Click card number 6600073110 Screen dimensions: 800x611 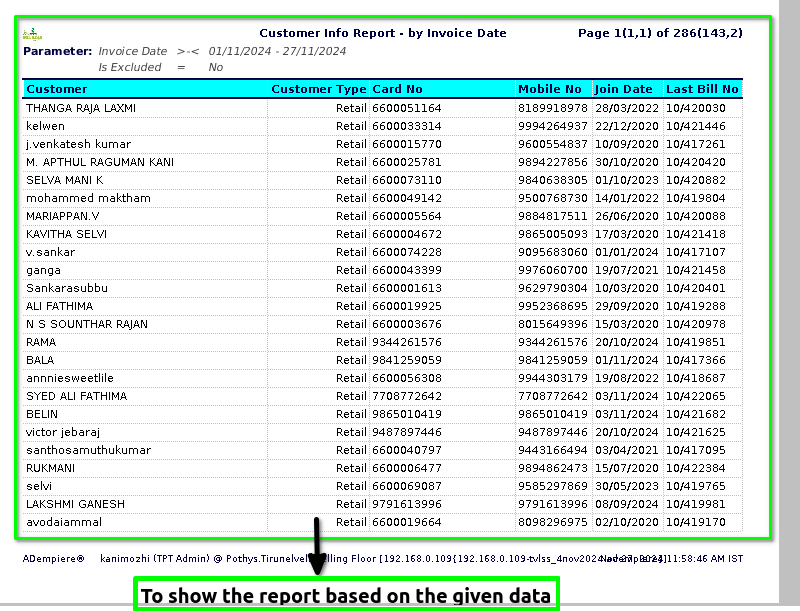pyautogui.click(x=407, y=180)
